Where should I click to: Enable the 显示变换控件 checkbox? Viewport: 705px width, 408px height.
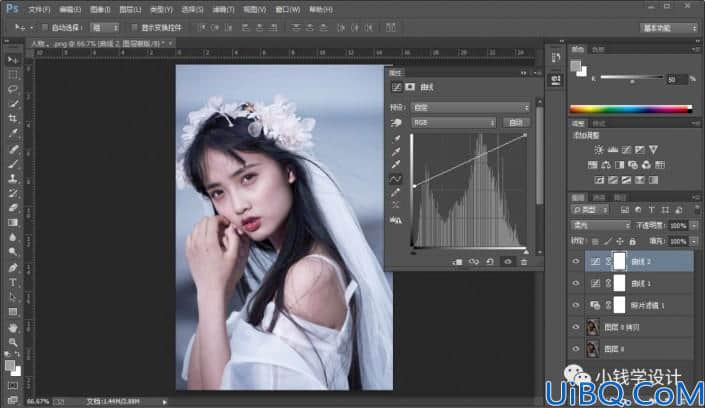pos(134,27)
